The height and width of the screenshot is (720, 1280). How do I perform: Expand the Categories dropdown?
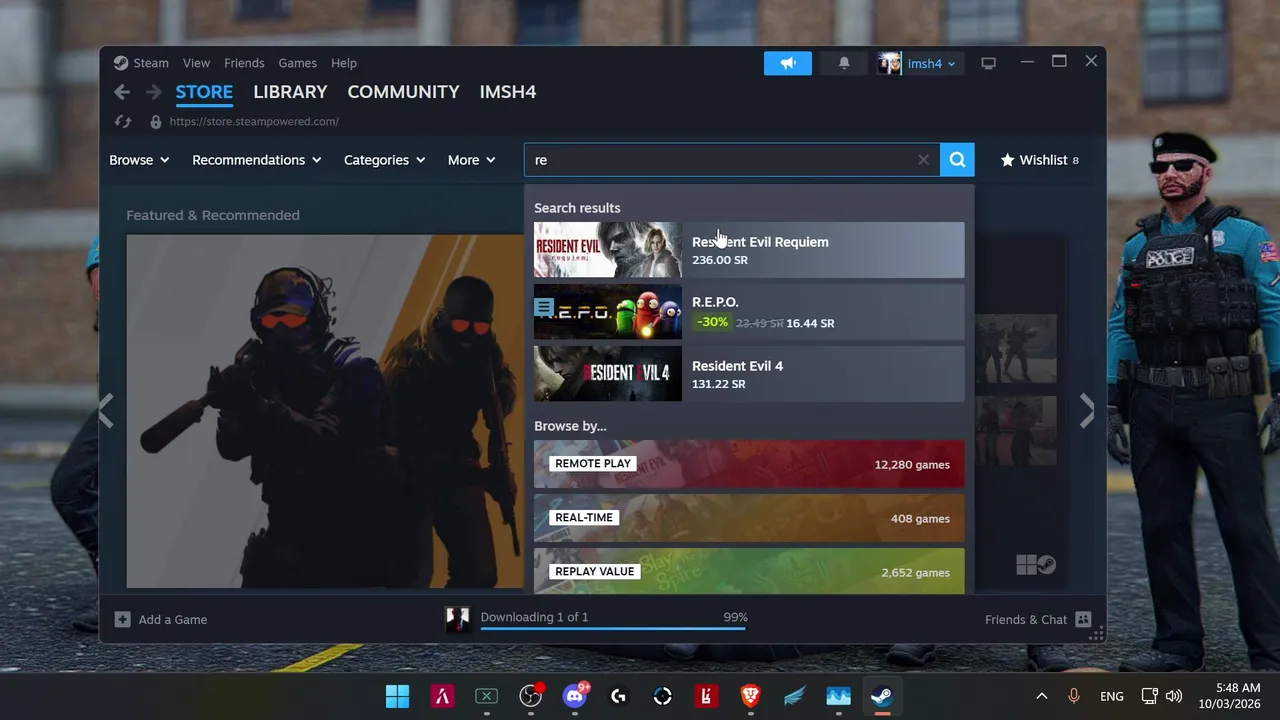pyautogui.click(x=385, y=160)
